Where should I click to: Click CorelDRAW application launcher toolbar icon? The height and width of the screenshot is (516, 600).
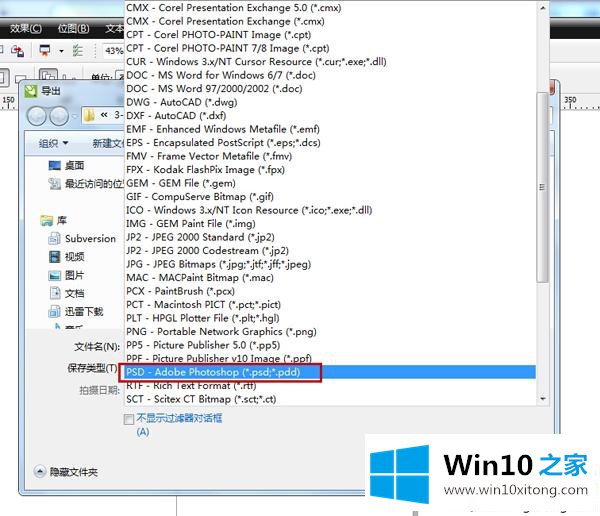click(x=45, y=50)
